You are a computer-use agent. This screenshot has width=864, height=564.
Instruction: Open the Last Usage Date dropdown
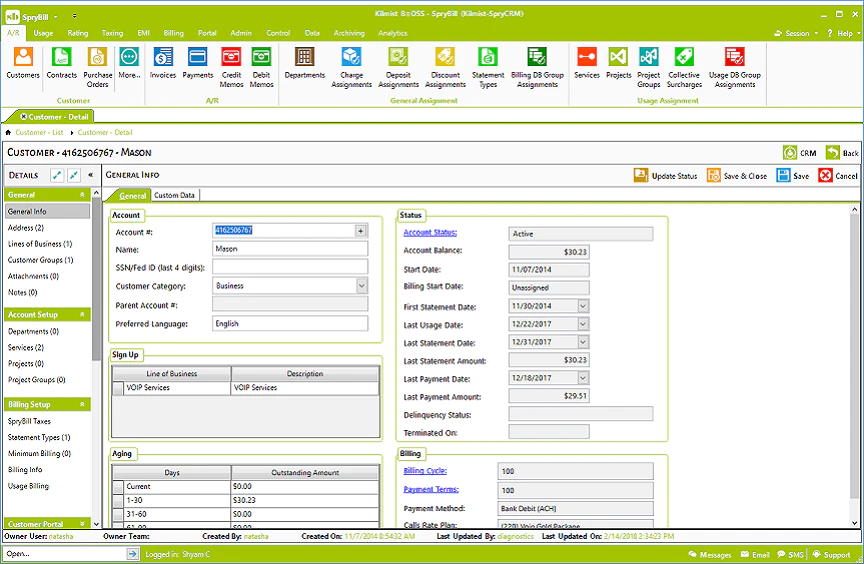click(x=583, y=324)
